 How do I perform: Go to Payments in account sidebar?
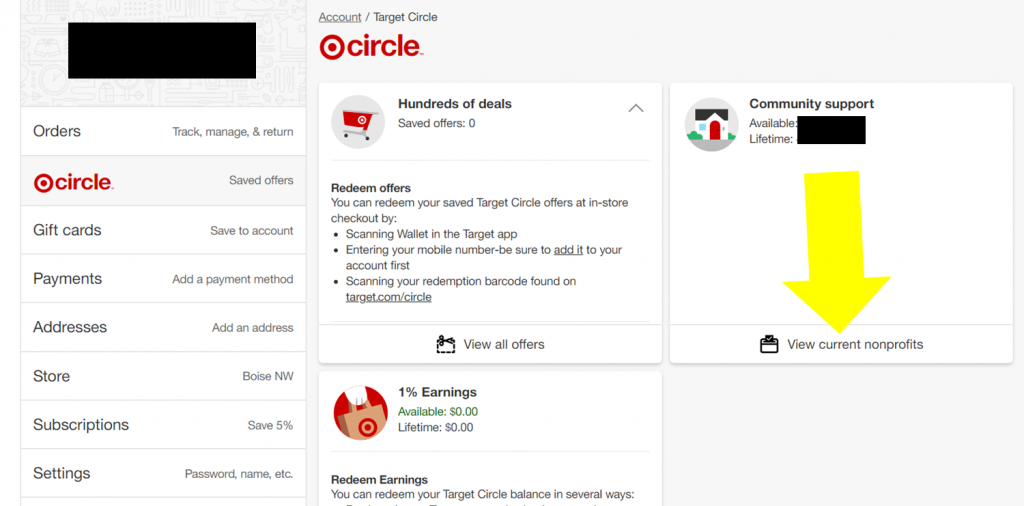point(163,279)
